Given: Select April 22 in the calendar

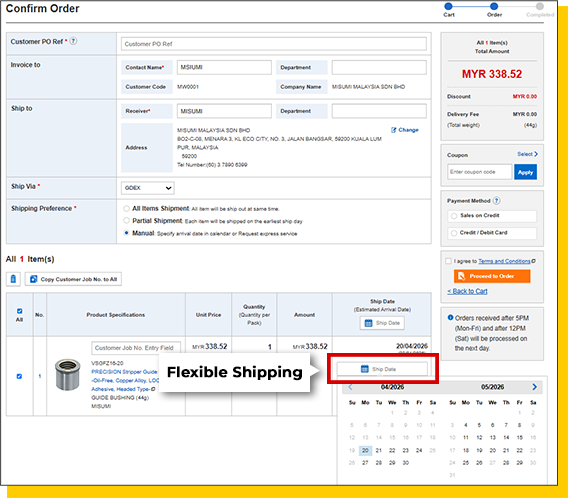Looking at the screenshot, I should tap(392, 450).
